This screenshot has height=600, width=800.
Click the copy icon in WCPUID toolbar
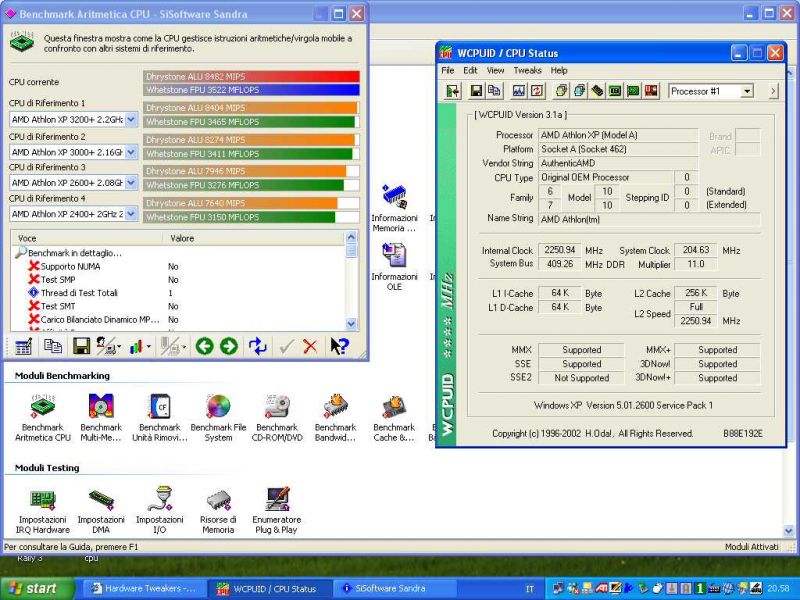tap(494, 91)
